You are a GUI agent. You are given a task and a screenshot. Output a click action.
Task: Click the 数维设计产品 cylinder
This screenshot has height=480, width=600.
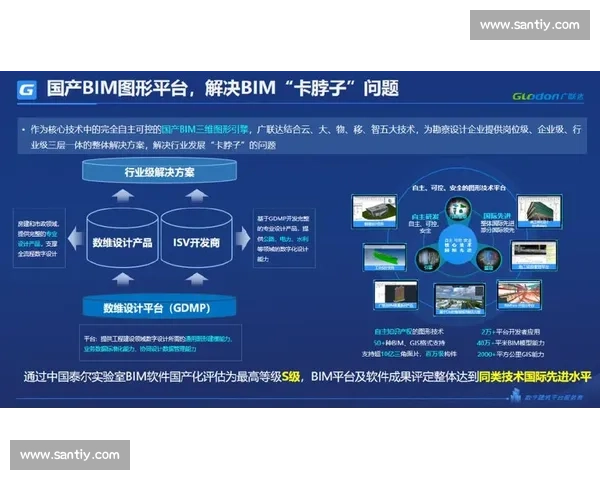[x=122, y=238]
